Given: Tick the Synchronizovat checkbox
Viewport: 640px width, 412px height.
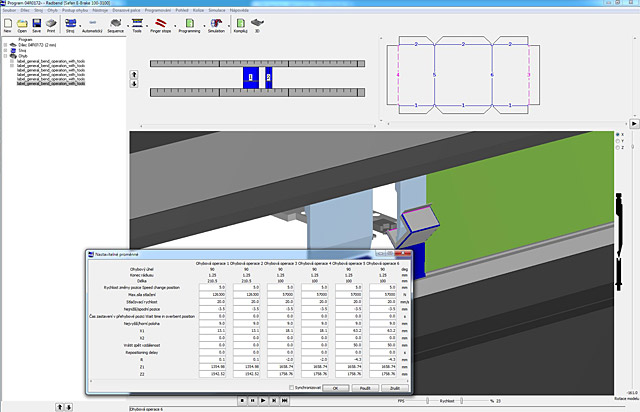Looking at the screenshot, I should pyautogui.click(x=291, y=388).
